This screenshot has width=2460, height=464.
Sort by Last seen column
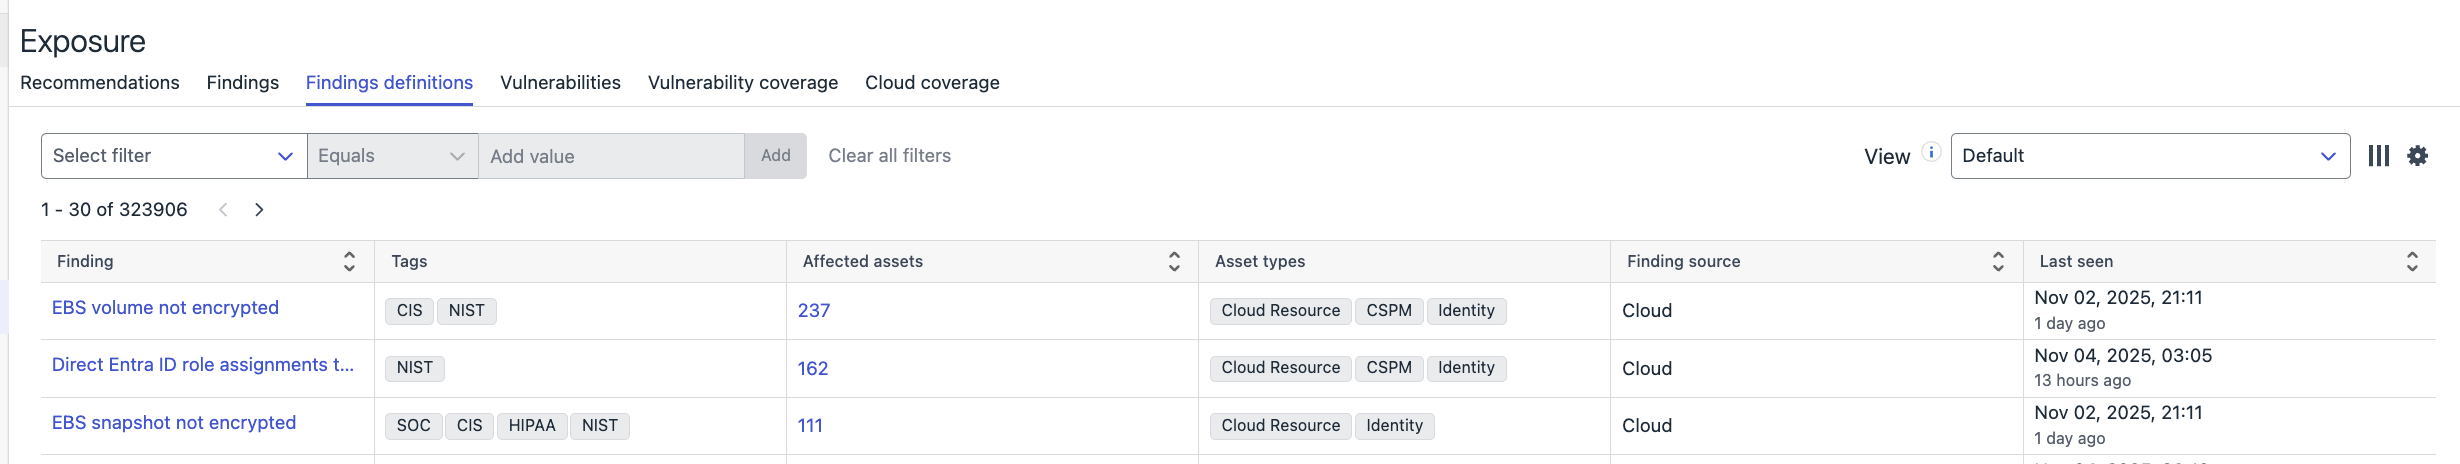2412,261
